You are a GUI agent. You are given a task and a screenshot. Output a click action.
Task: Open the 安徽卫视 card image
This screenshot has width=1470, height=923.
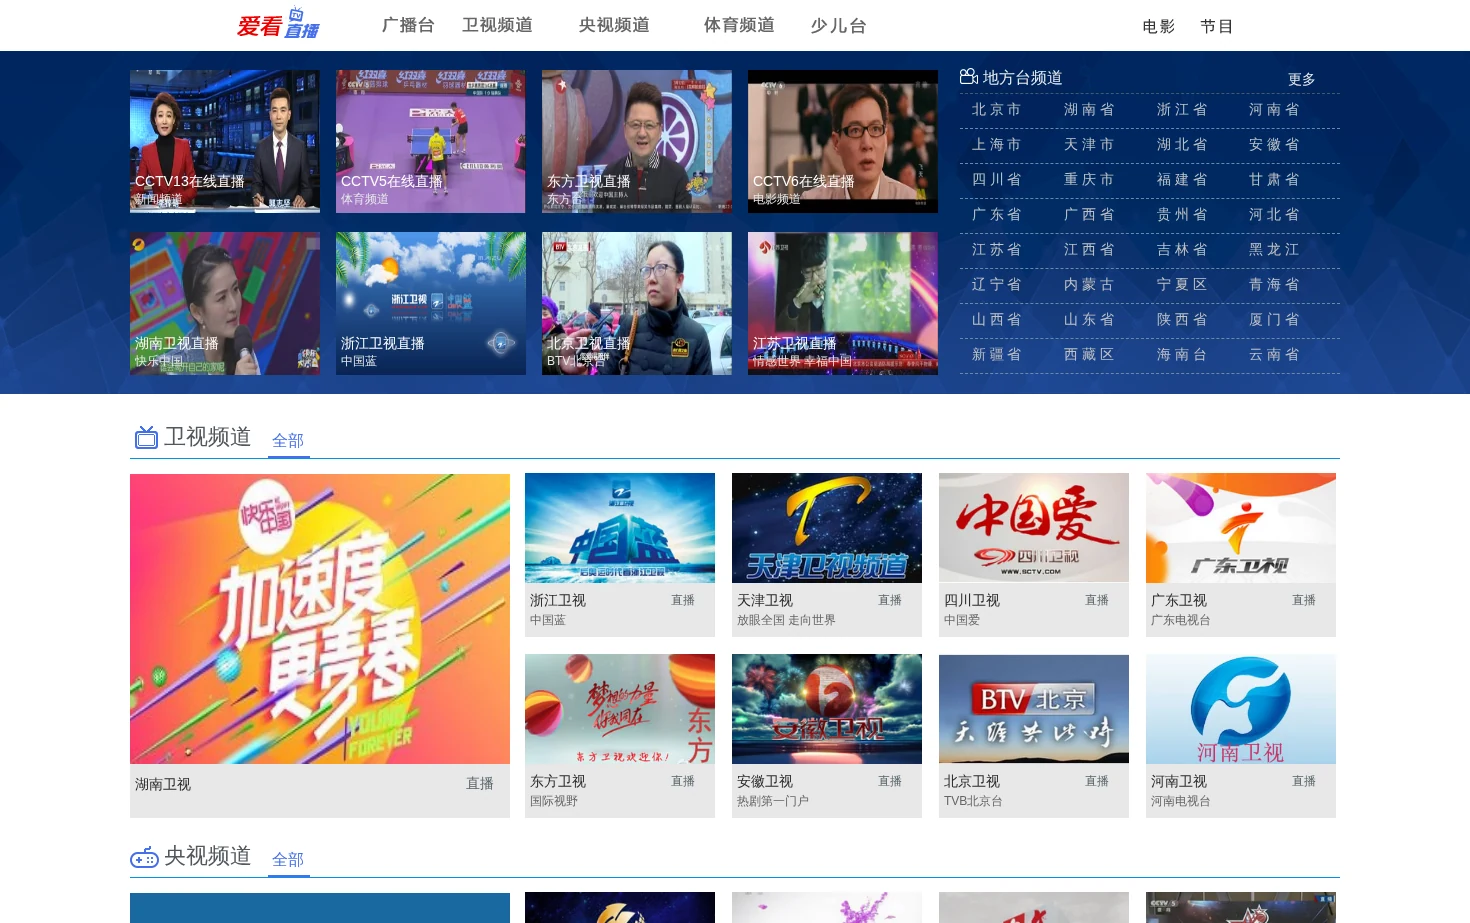(x=827, y=709)
